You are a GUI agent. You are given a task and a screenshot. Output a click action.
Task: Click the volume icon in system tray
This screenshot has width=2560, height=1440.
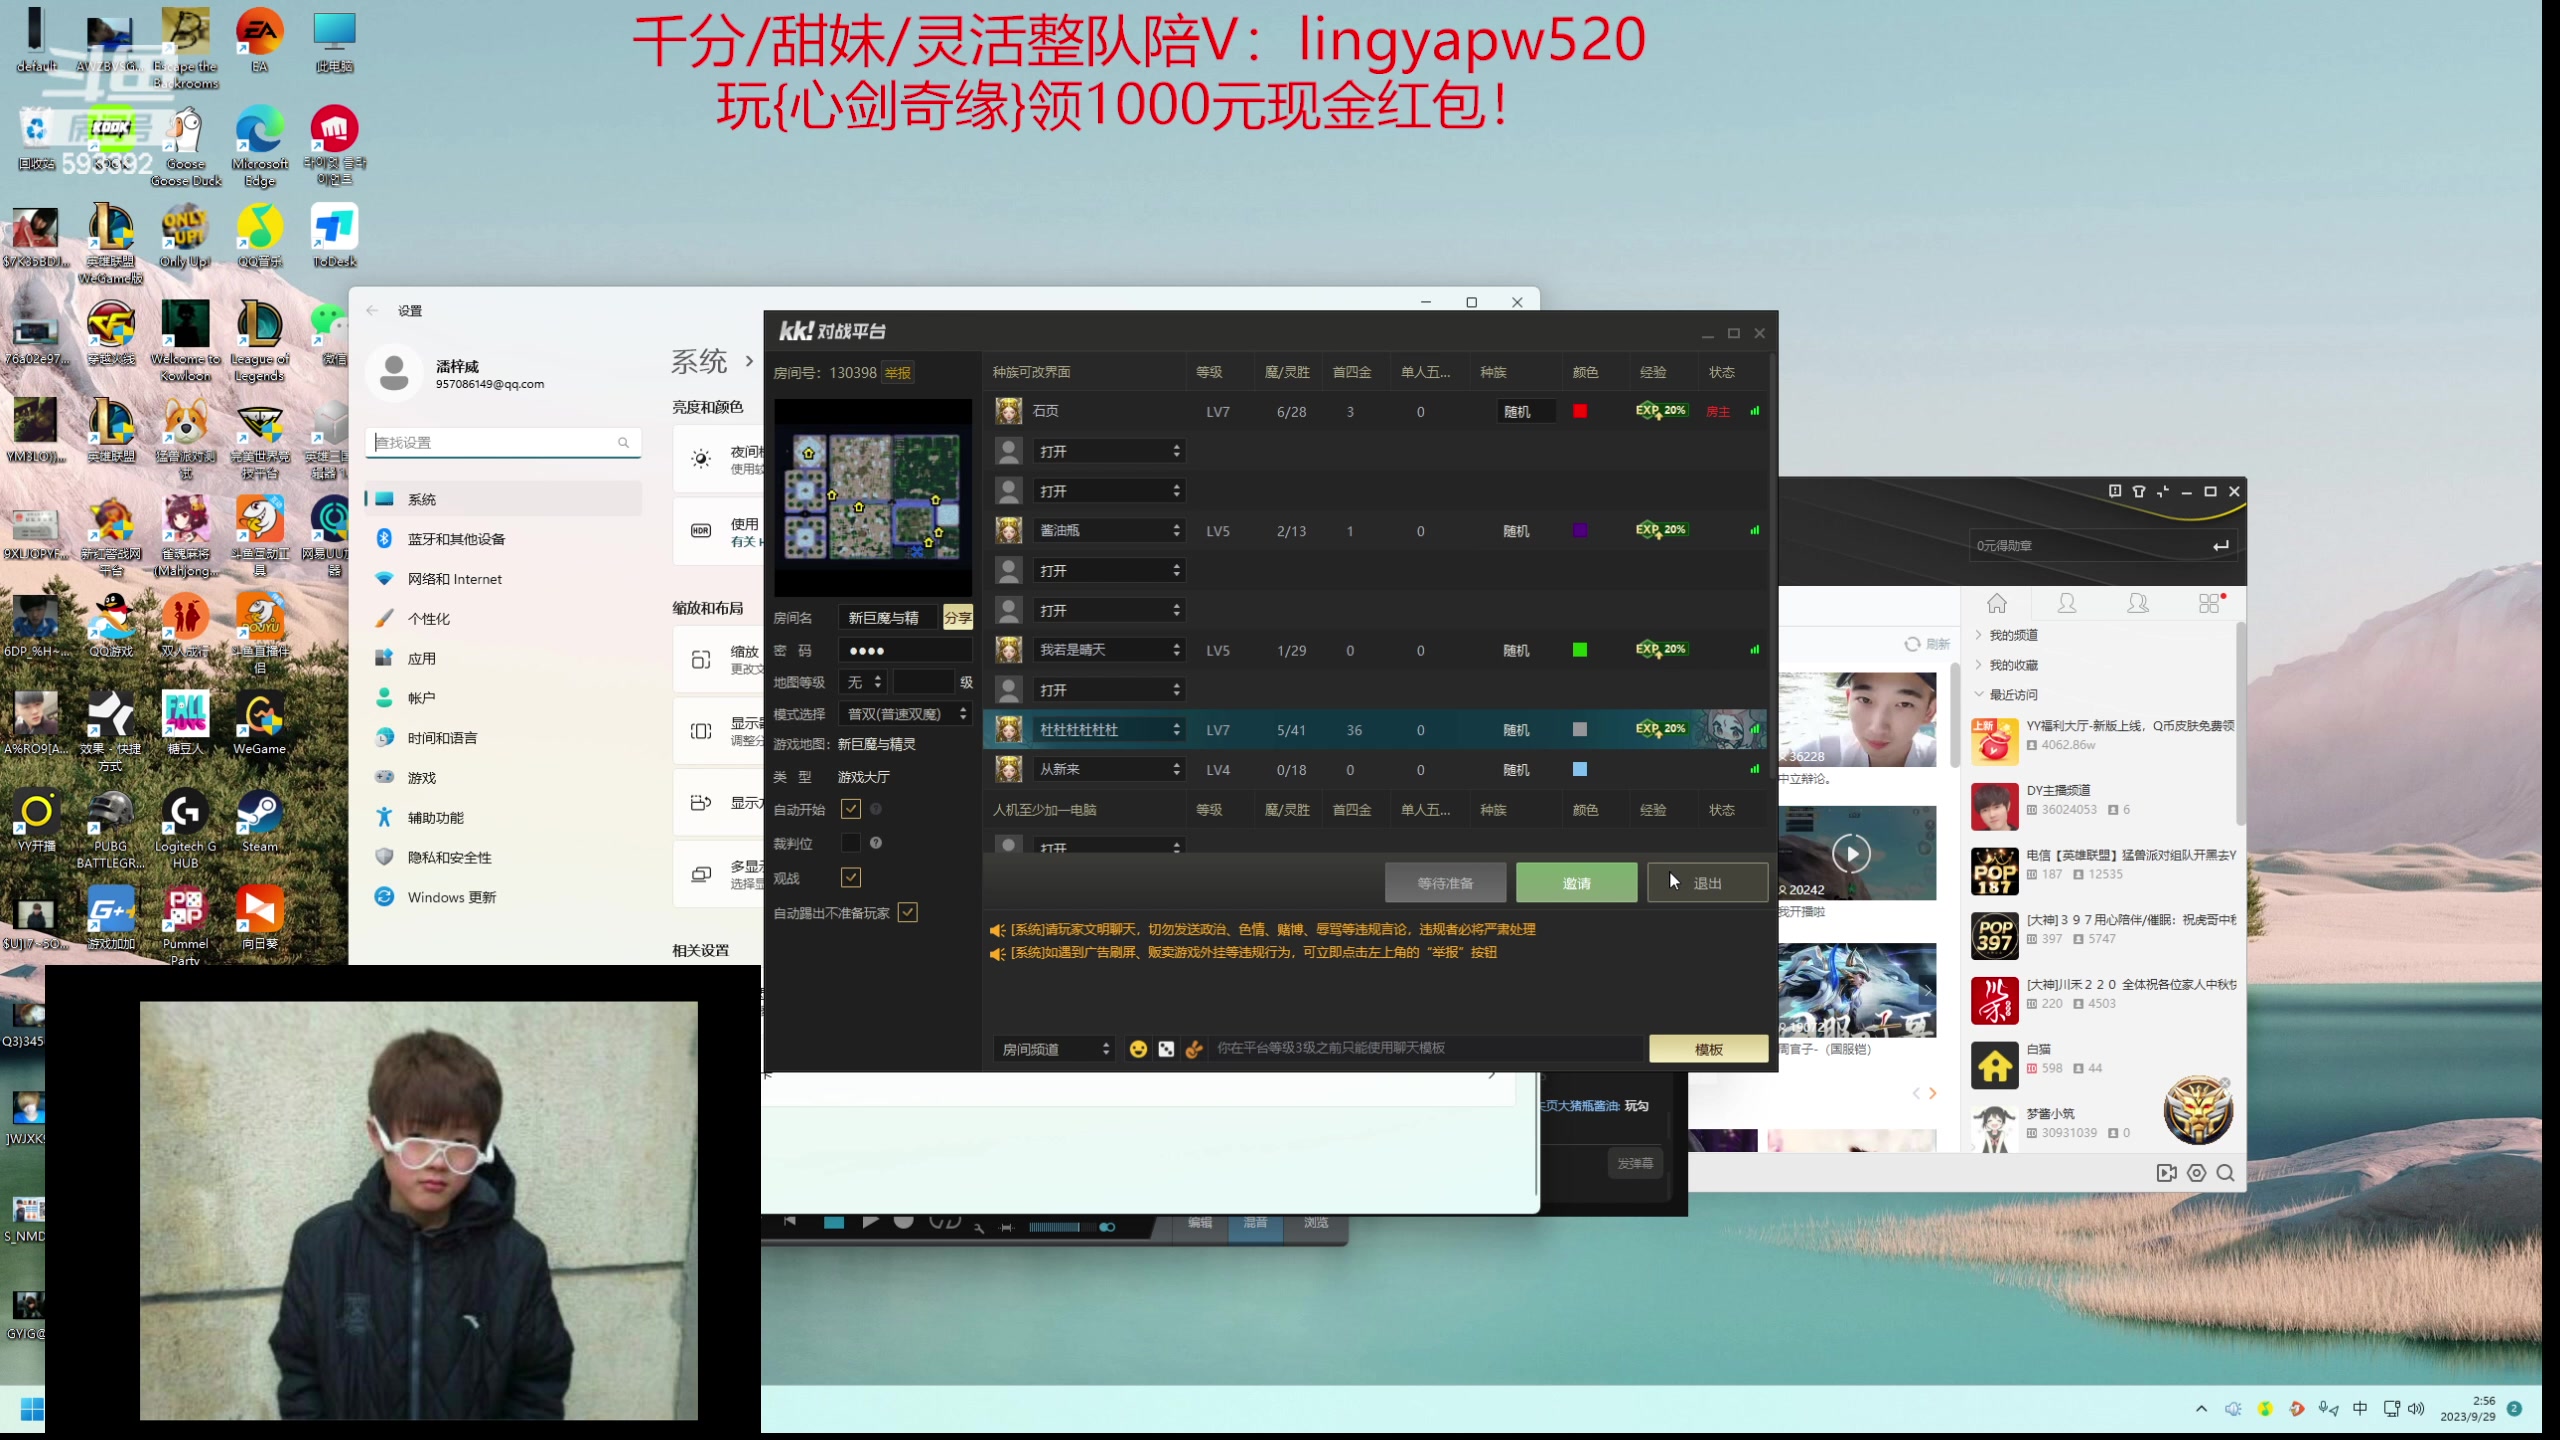[x=2417, y=1409]
